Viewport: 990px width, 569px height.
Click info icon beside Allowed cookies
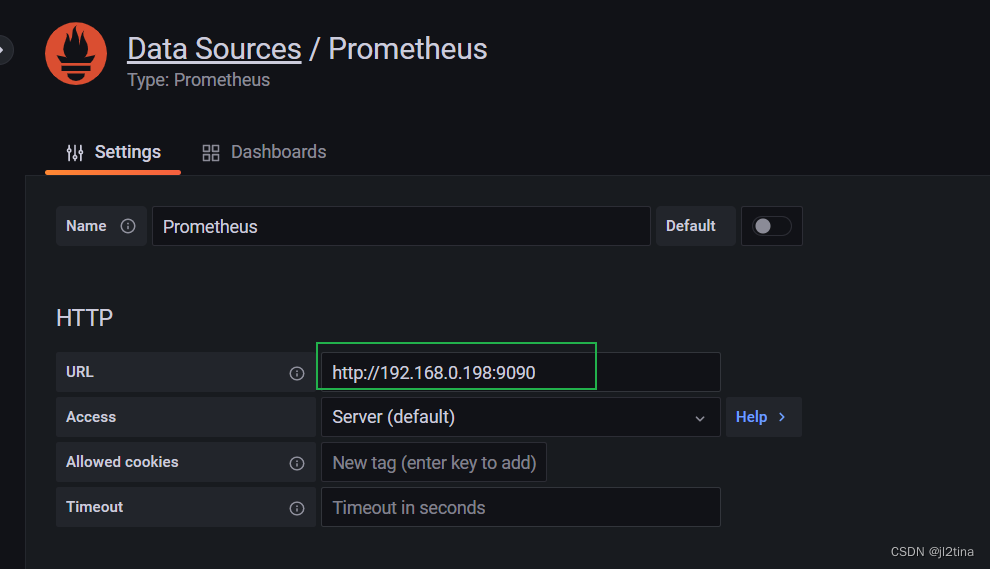click(x=297, y=463)
